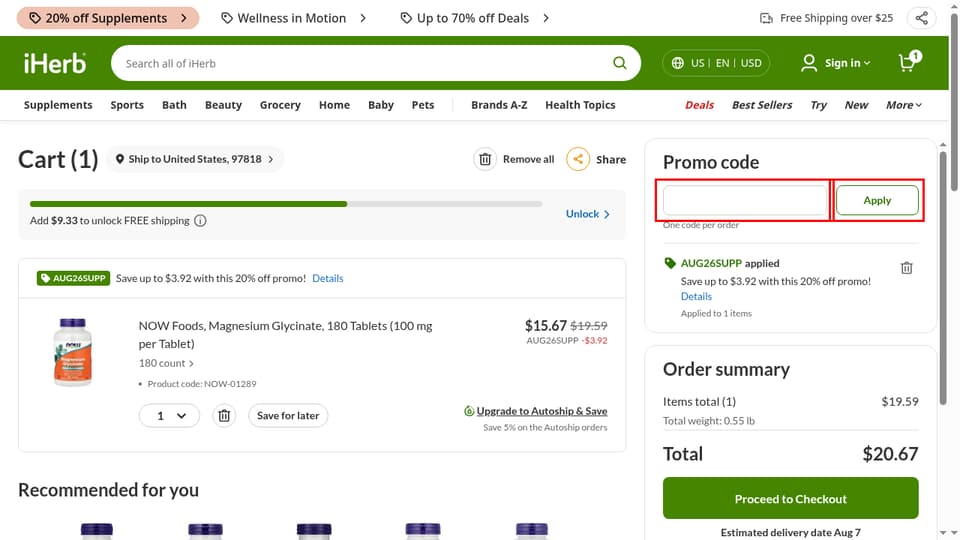Click the Share text beside the orange icon
This screenshot has width=960, height=540.
(x=611, y=159)
